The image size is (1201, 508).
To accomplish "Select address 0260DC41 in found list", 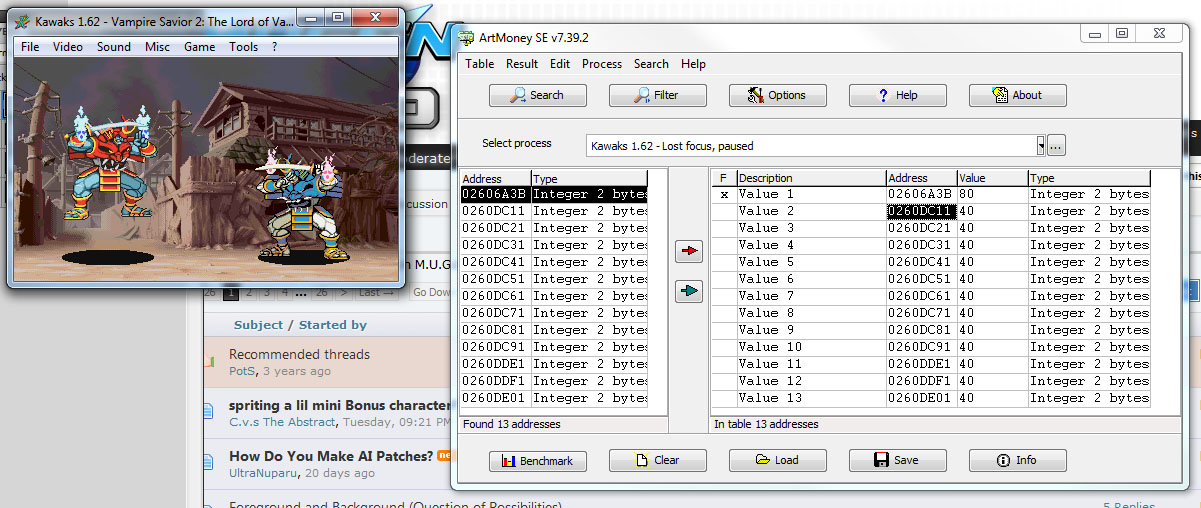I will click(495, 263).
